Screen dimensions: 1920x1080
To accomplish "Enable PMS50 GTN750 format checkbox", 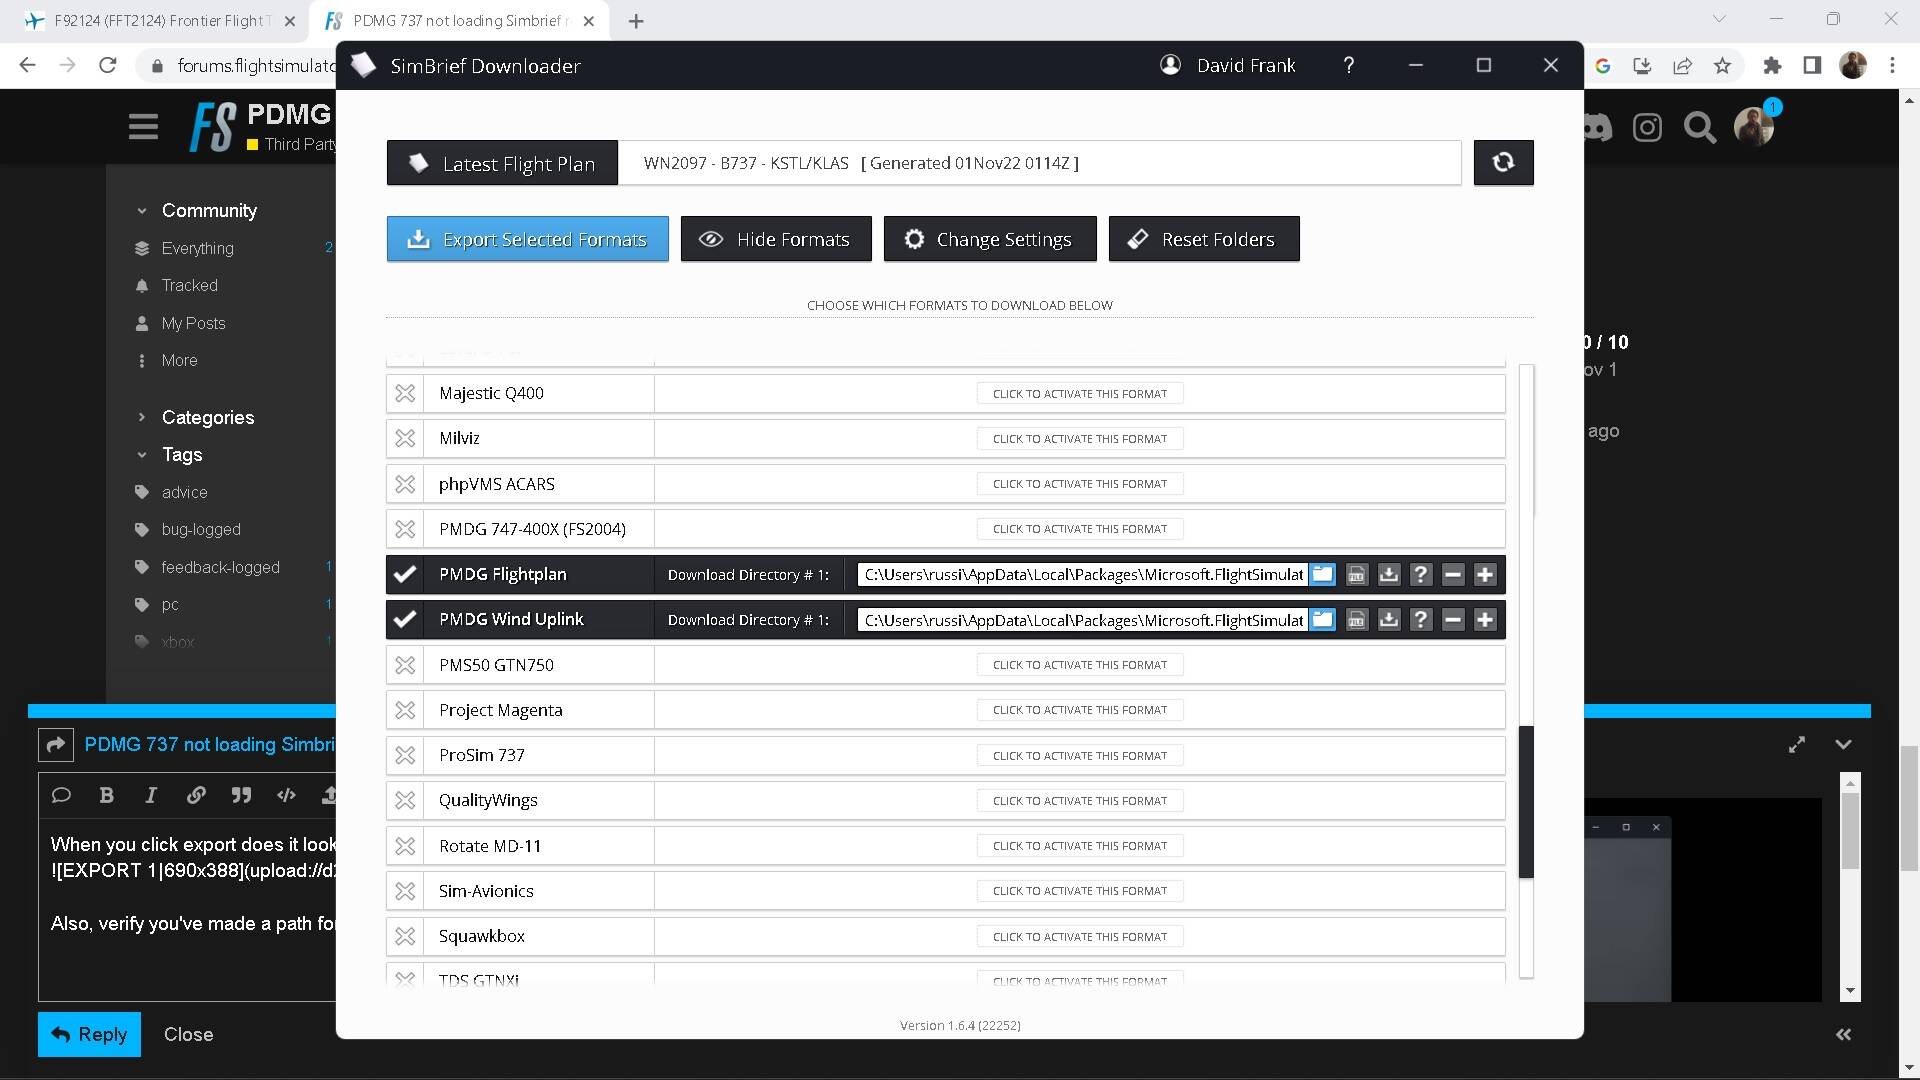I will click(x=405, y=665).
